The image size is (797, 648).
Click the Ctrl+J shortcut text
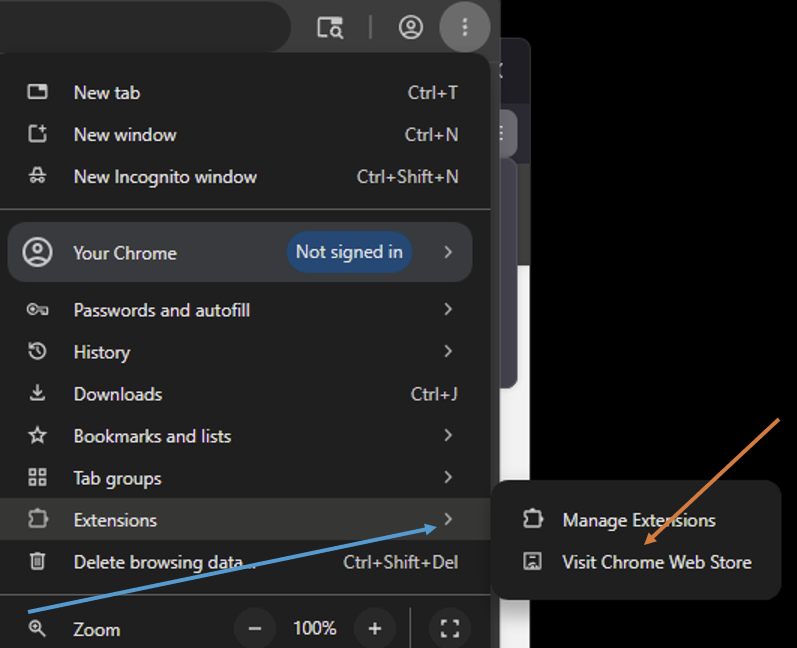coord(434,394)
